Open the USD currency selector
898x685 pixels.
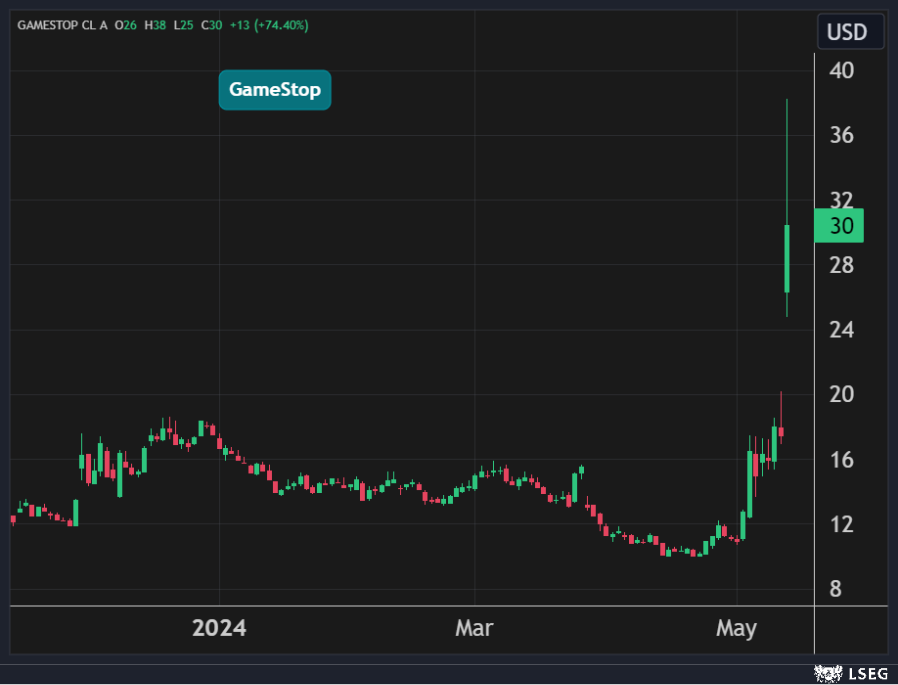coord(846,32)
